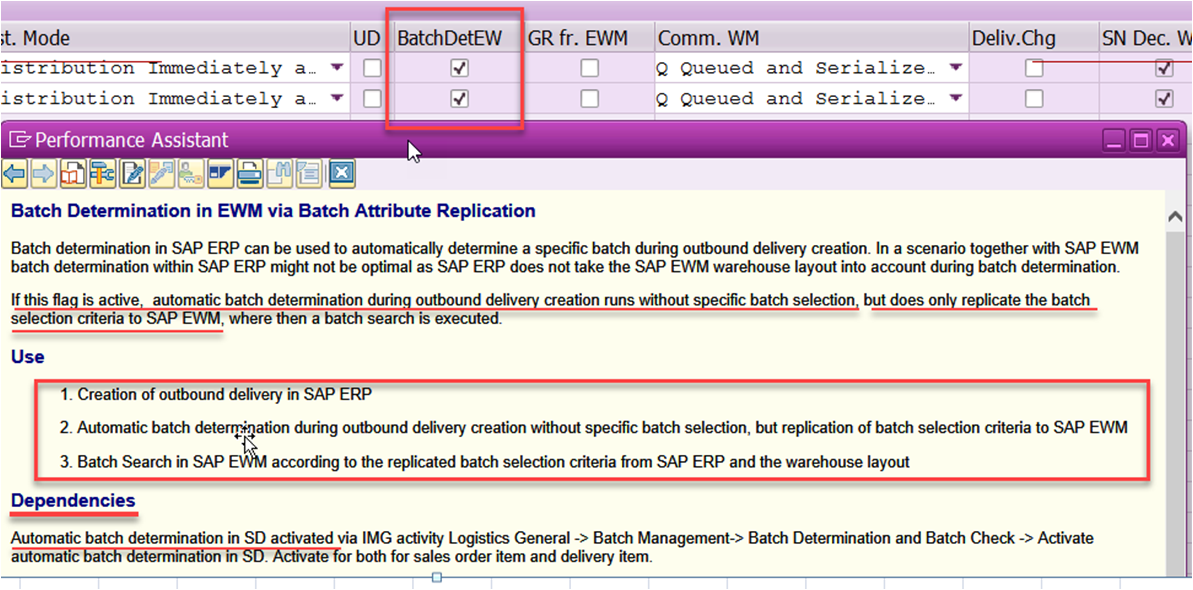Click 'Automatic batch determination in SD activated' text
Viewport: 1193px width, 590px height.
point(174,538)
